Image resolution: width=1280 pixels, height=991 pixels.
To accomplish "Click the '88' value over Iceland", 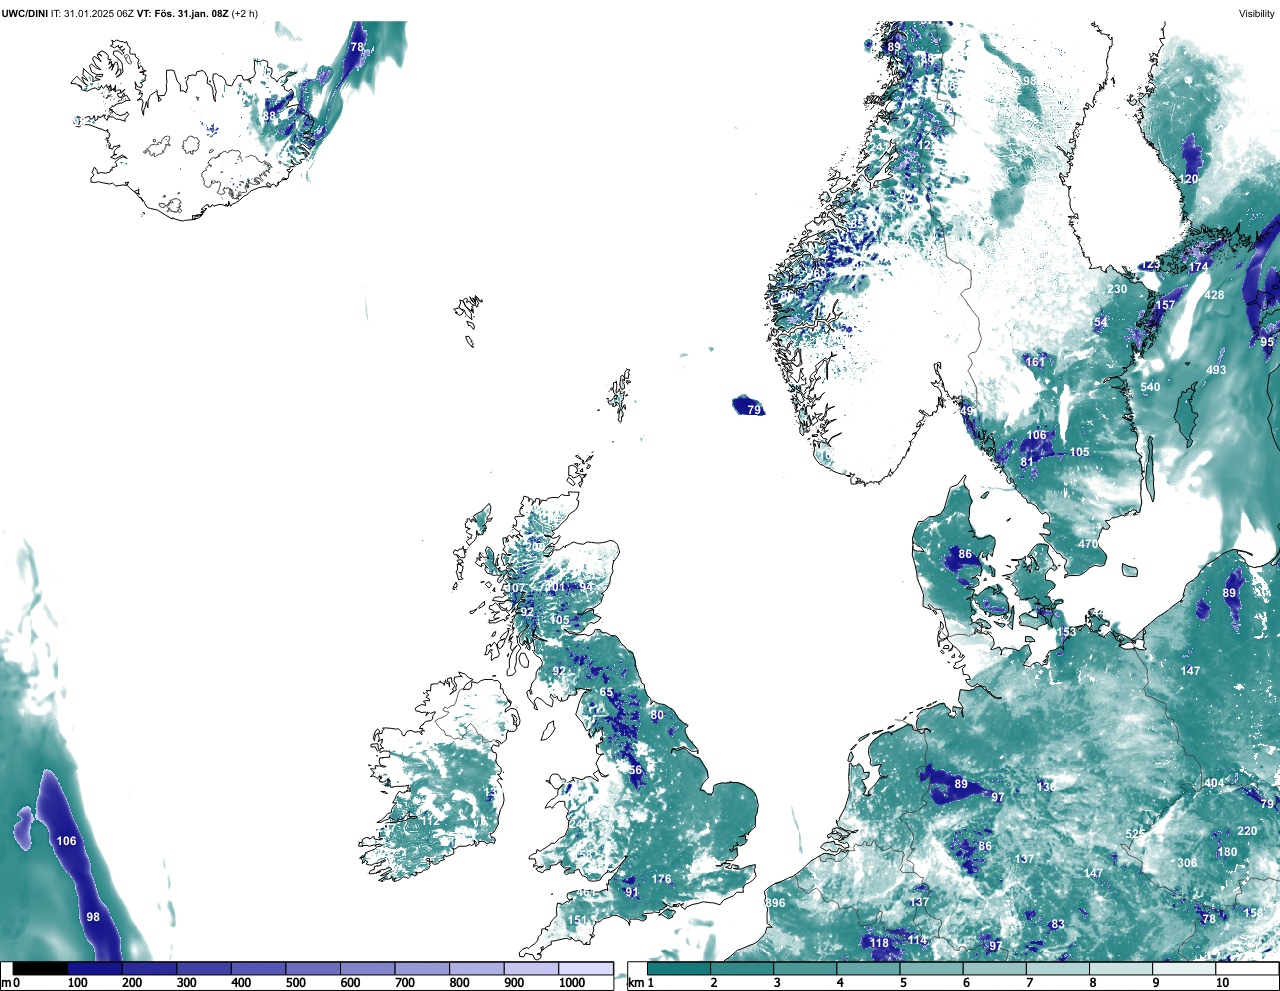I will [269, 116].
